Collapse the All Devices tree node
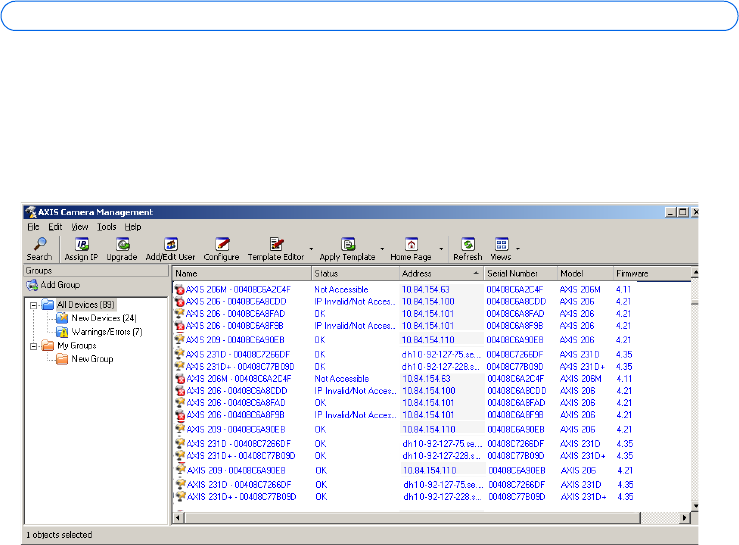The image size is (739, 545). (x=33, y=305)
